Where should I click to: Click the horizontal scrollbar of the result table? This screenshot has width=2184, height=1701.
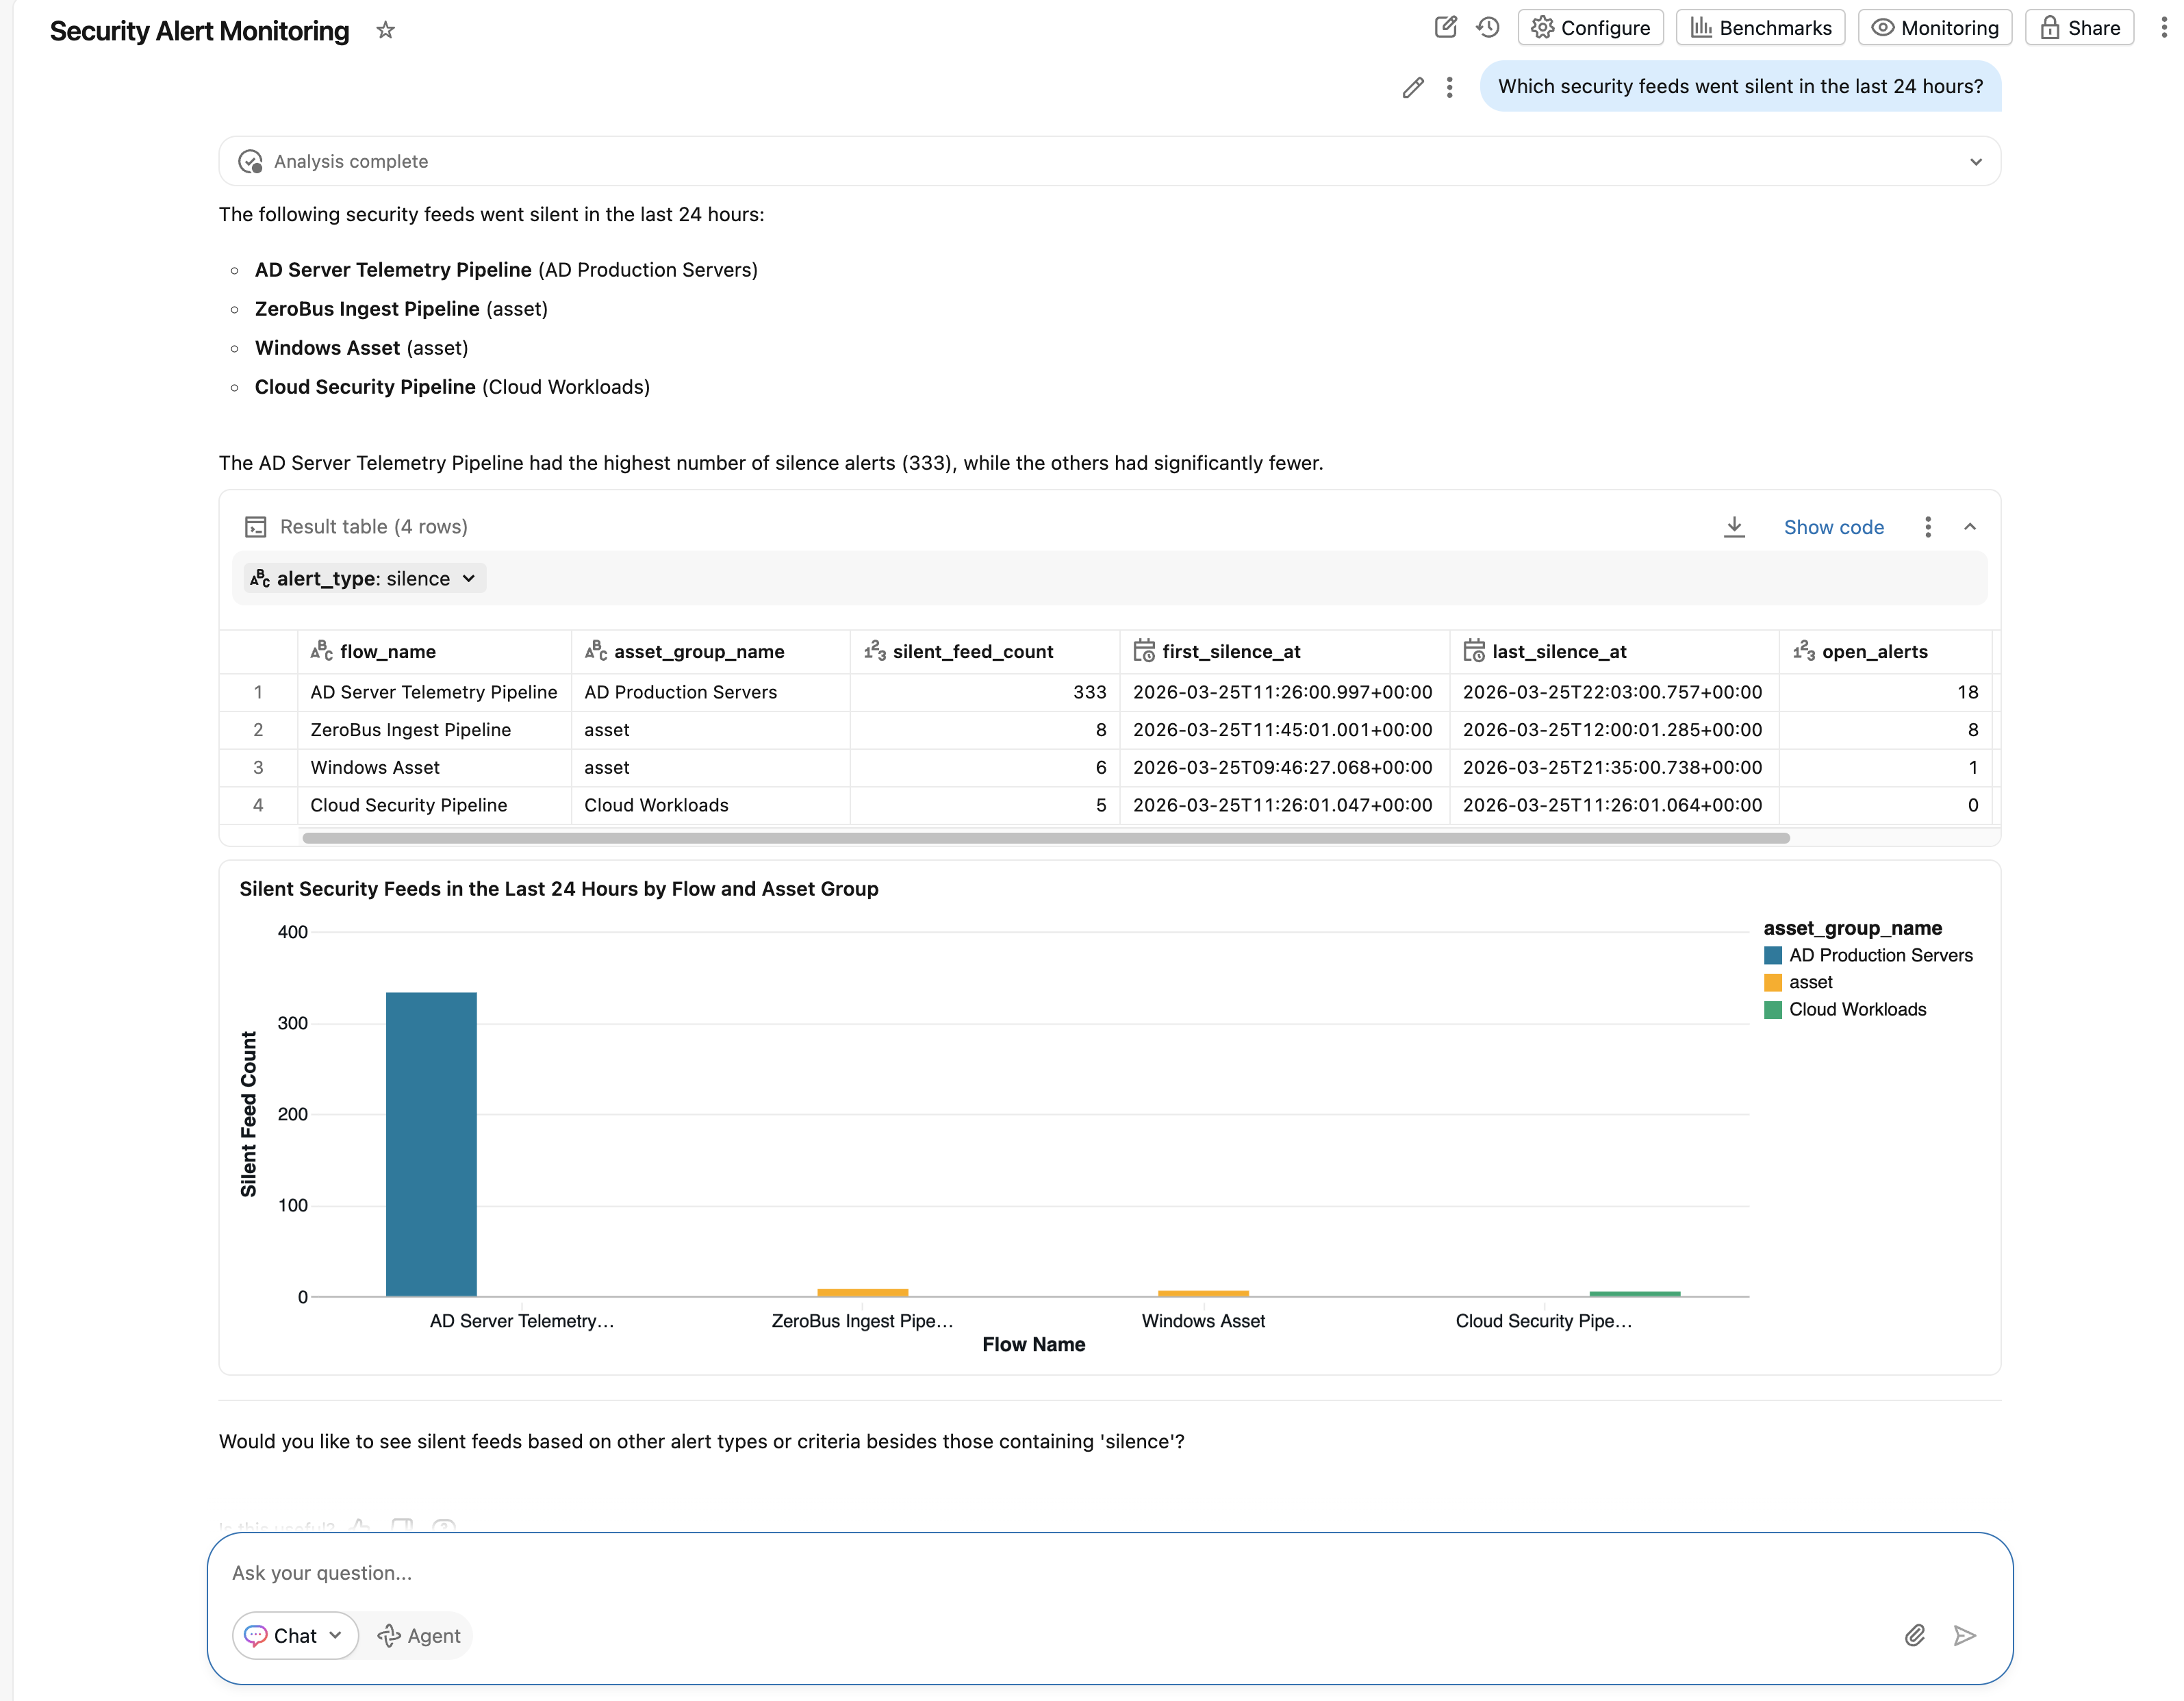(1045, 838)
